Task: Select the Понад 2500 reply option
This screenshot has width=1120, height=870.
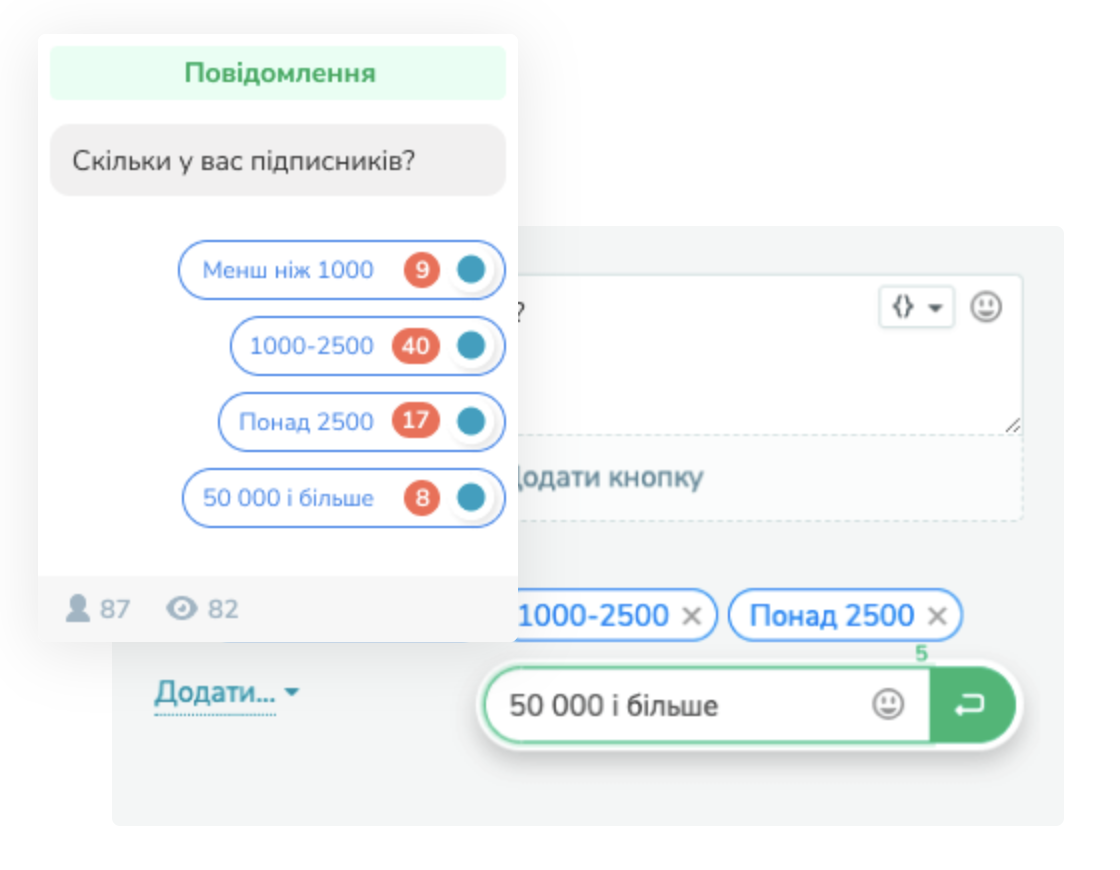Action: pyautogui.click(x=306, y=422)
